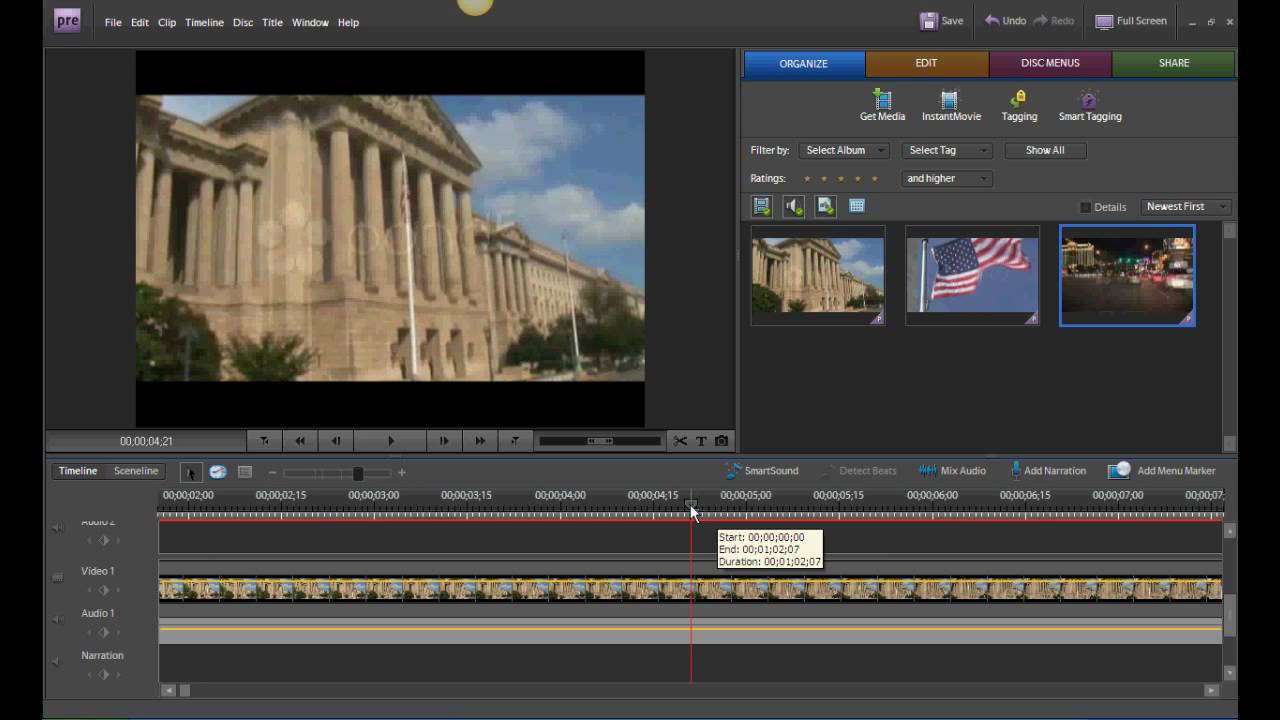Screen dimensions: 1280x720
Task: Enter Full Screen mode
Action: pyautogui.click(x=1131, y=21)
